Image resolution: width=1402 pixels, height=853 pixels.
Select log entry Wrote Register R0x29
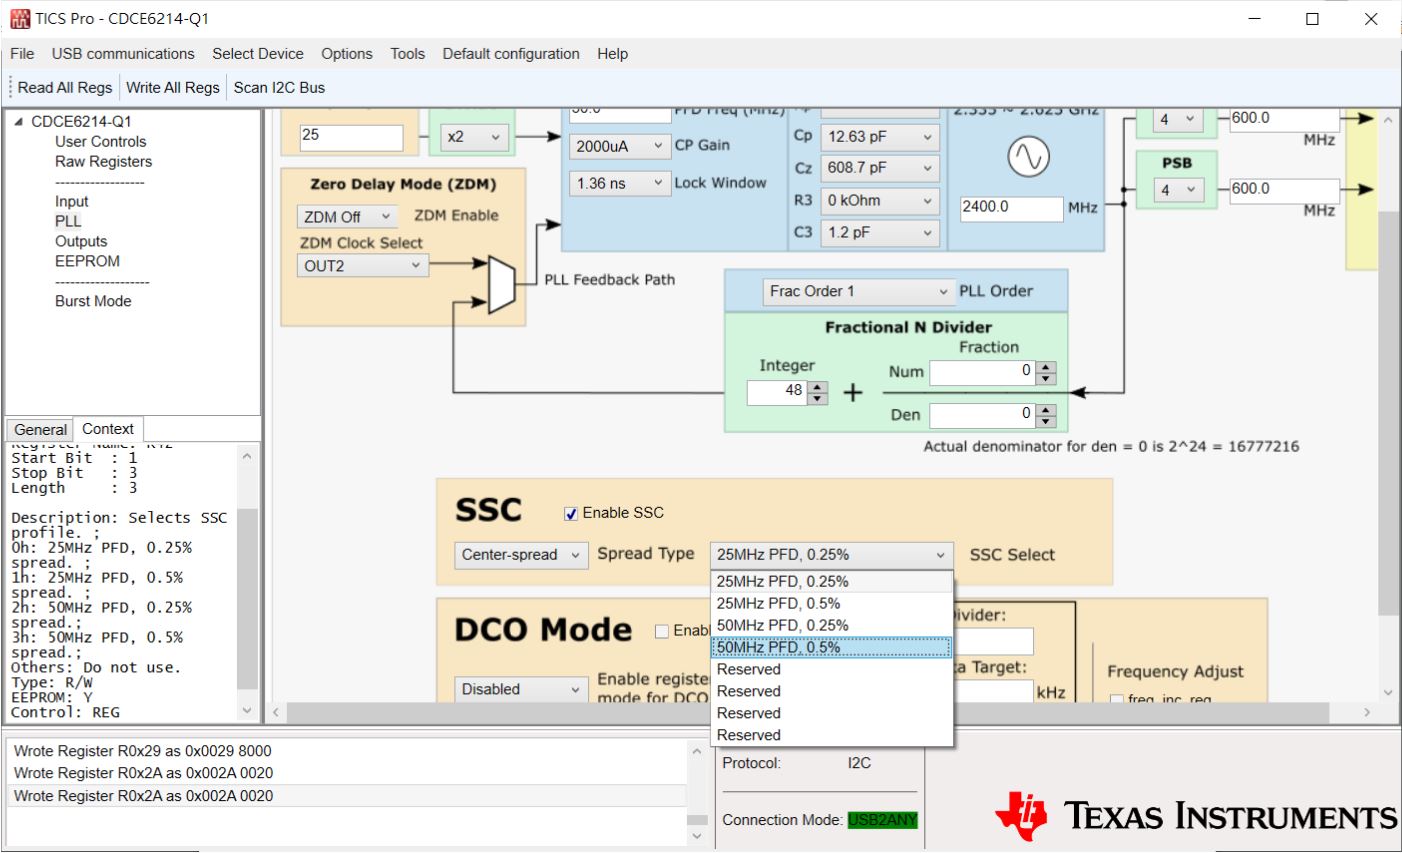[143, 751]
